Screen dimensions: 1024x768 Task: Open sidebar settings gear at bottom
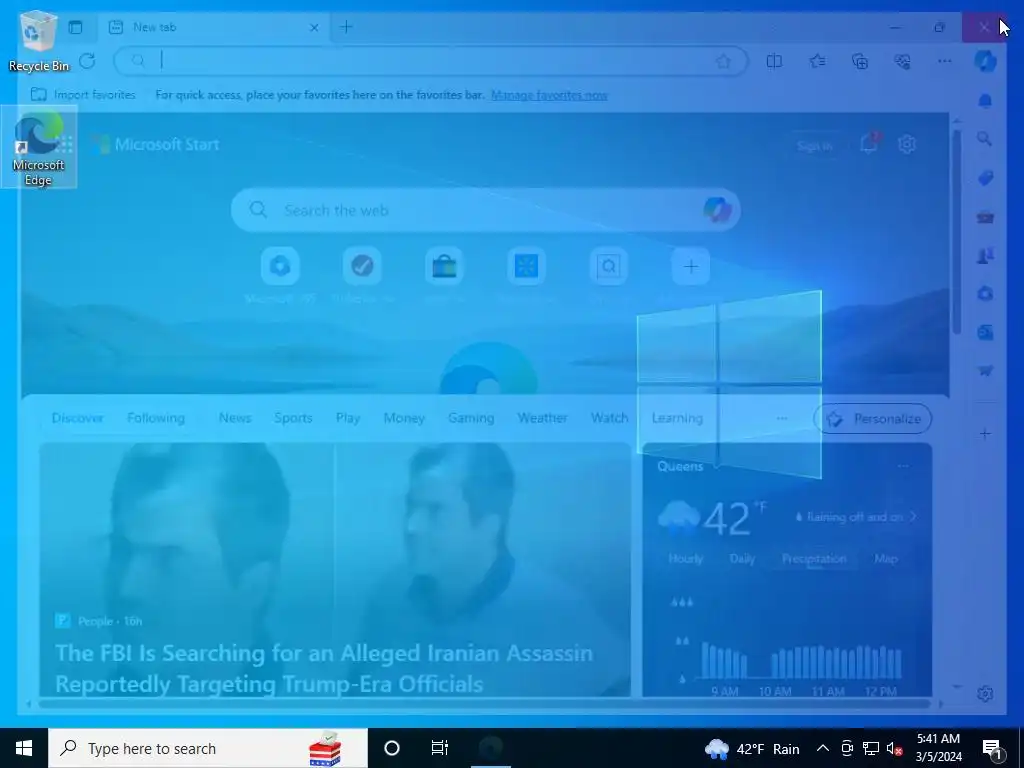985,694
